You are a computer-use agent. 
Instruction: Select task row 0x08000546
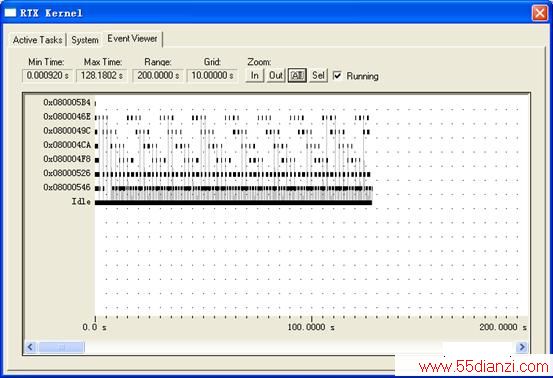(x=67, y=187)
